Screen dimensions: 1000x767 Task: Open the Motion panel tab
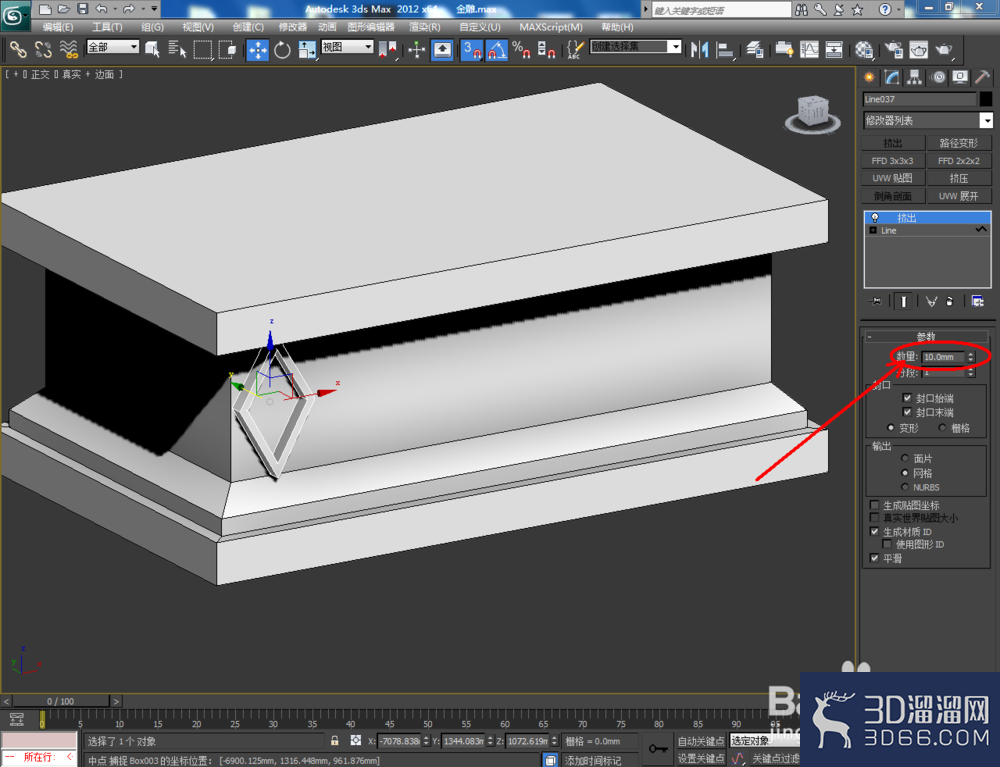(938, 77)
